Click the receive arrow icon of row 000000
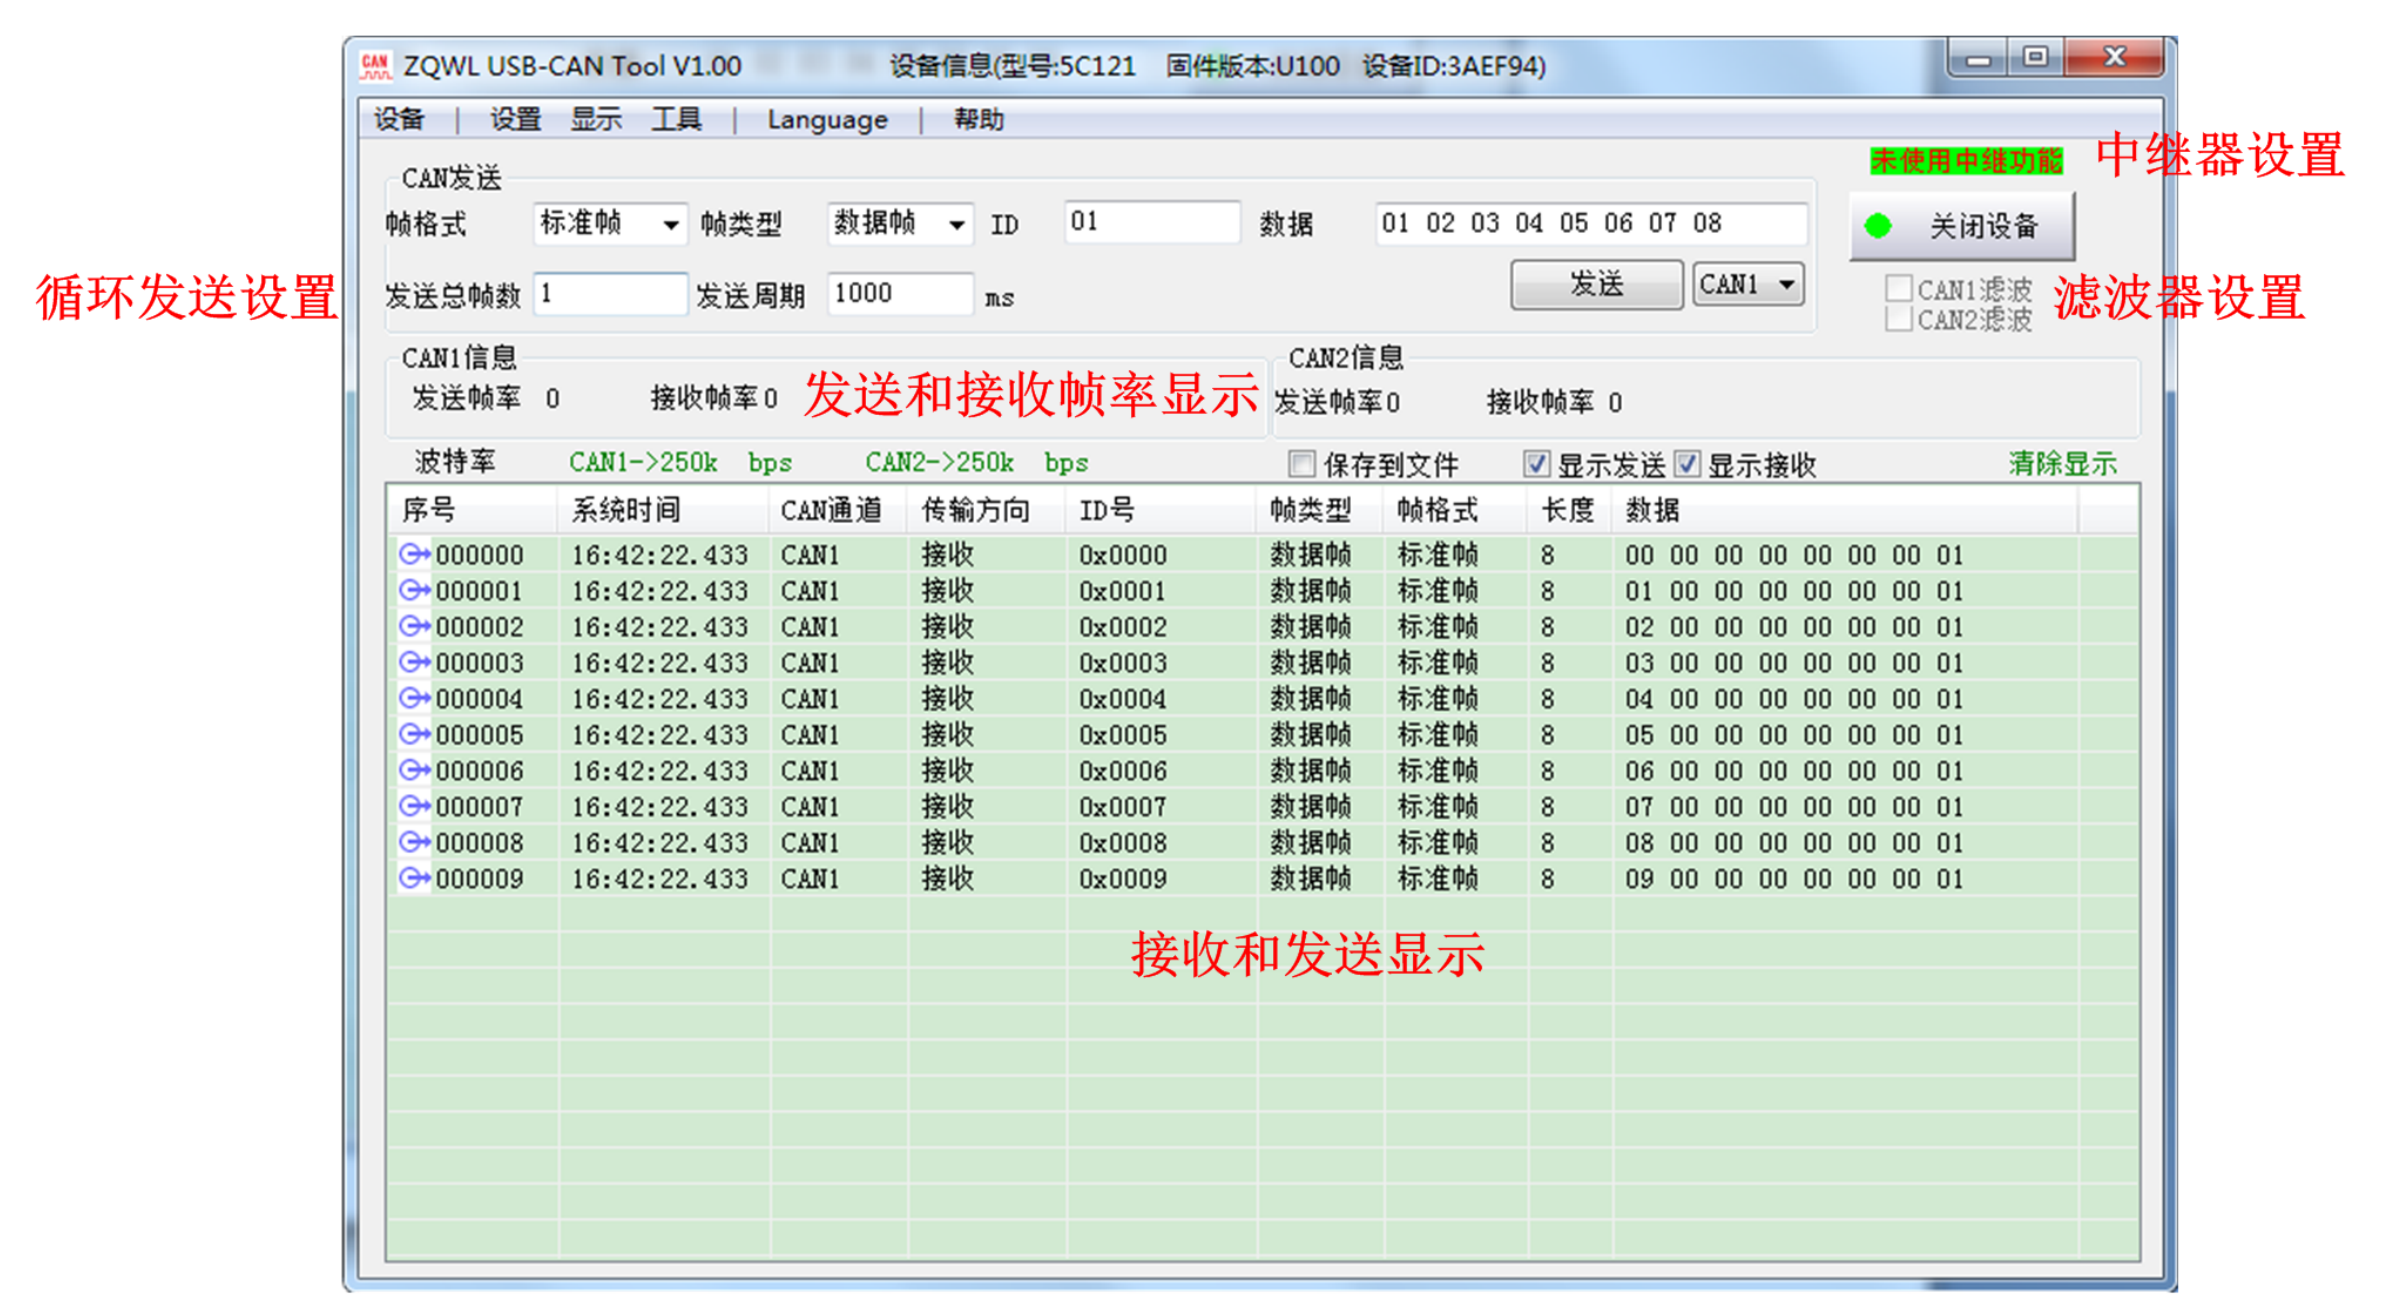The height and width of the screenshot is (1315, 2383). pyautogui.click(x=413, y=554)
